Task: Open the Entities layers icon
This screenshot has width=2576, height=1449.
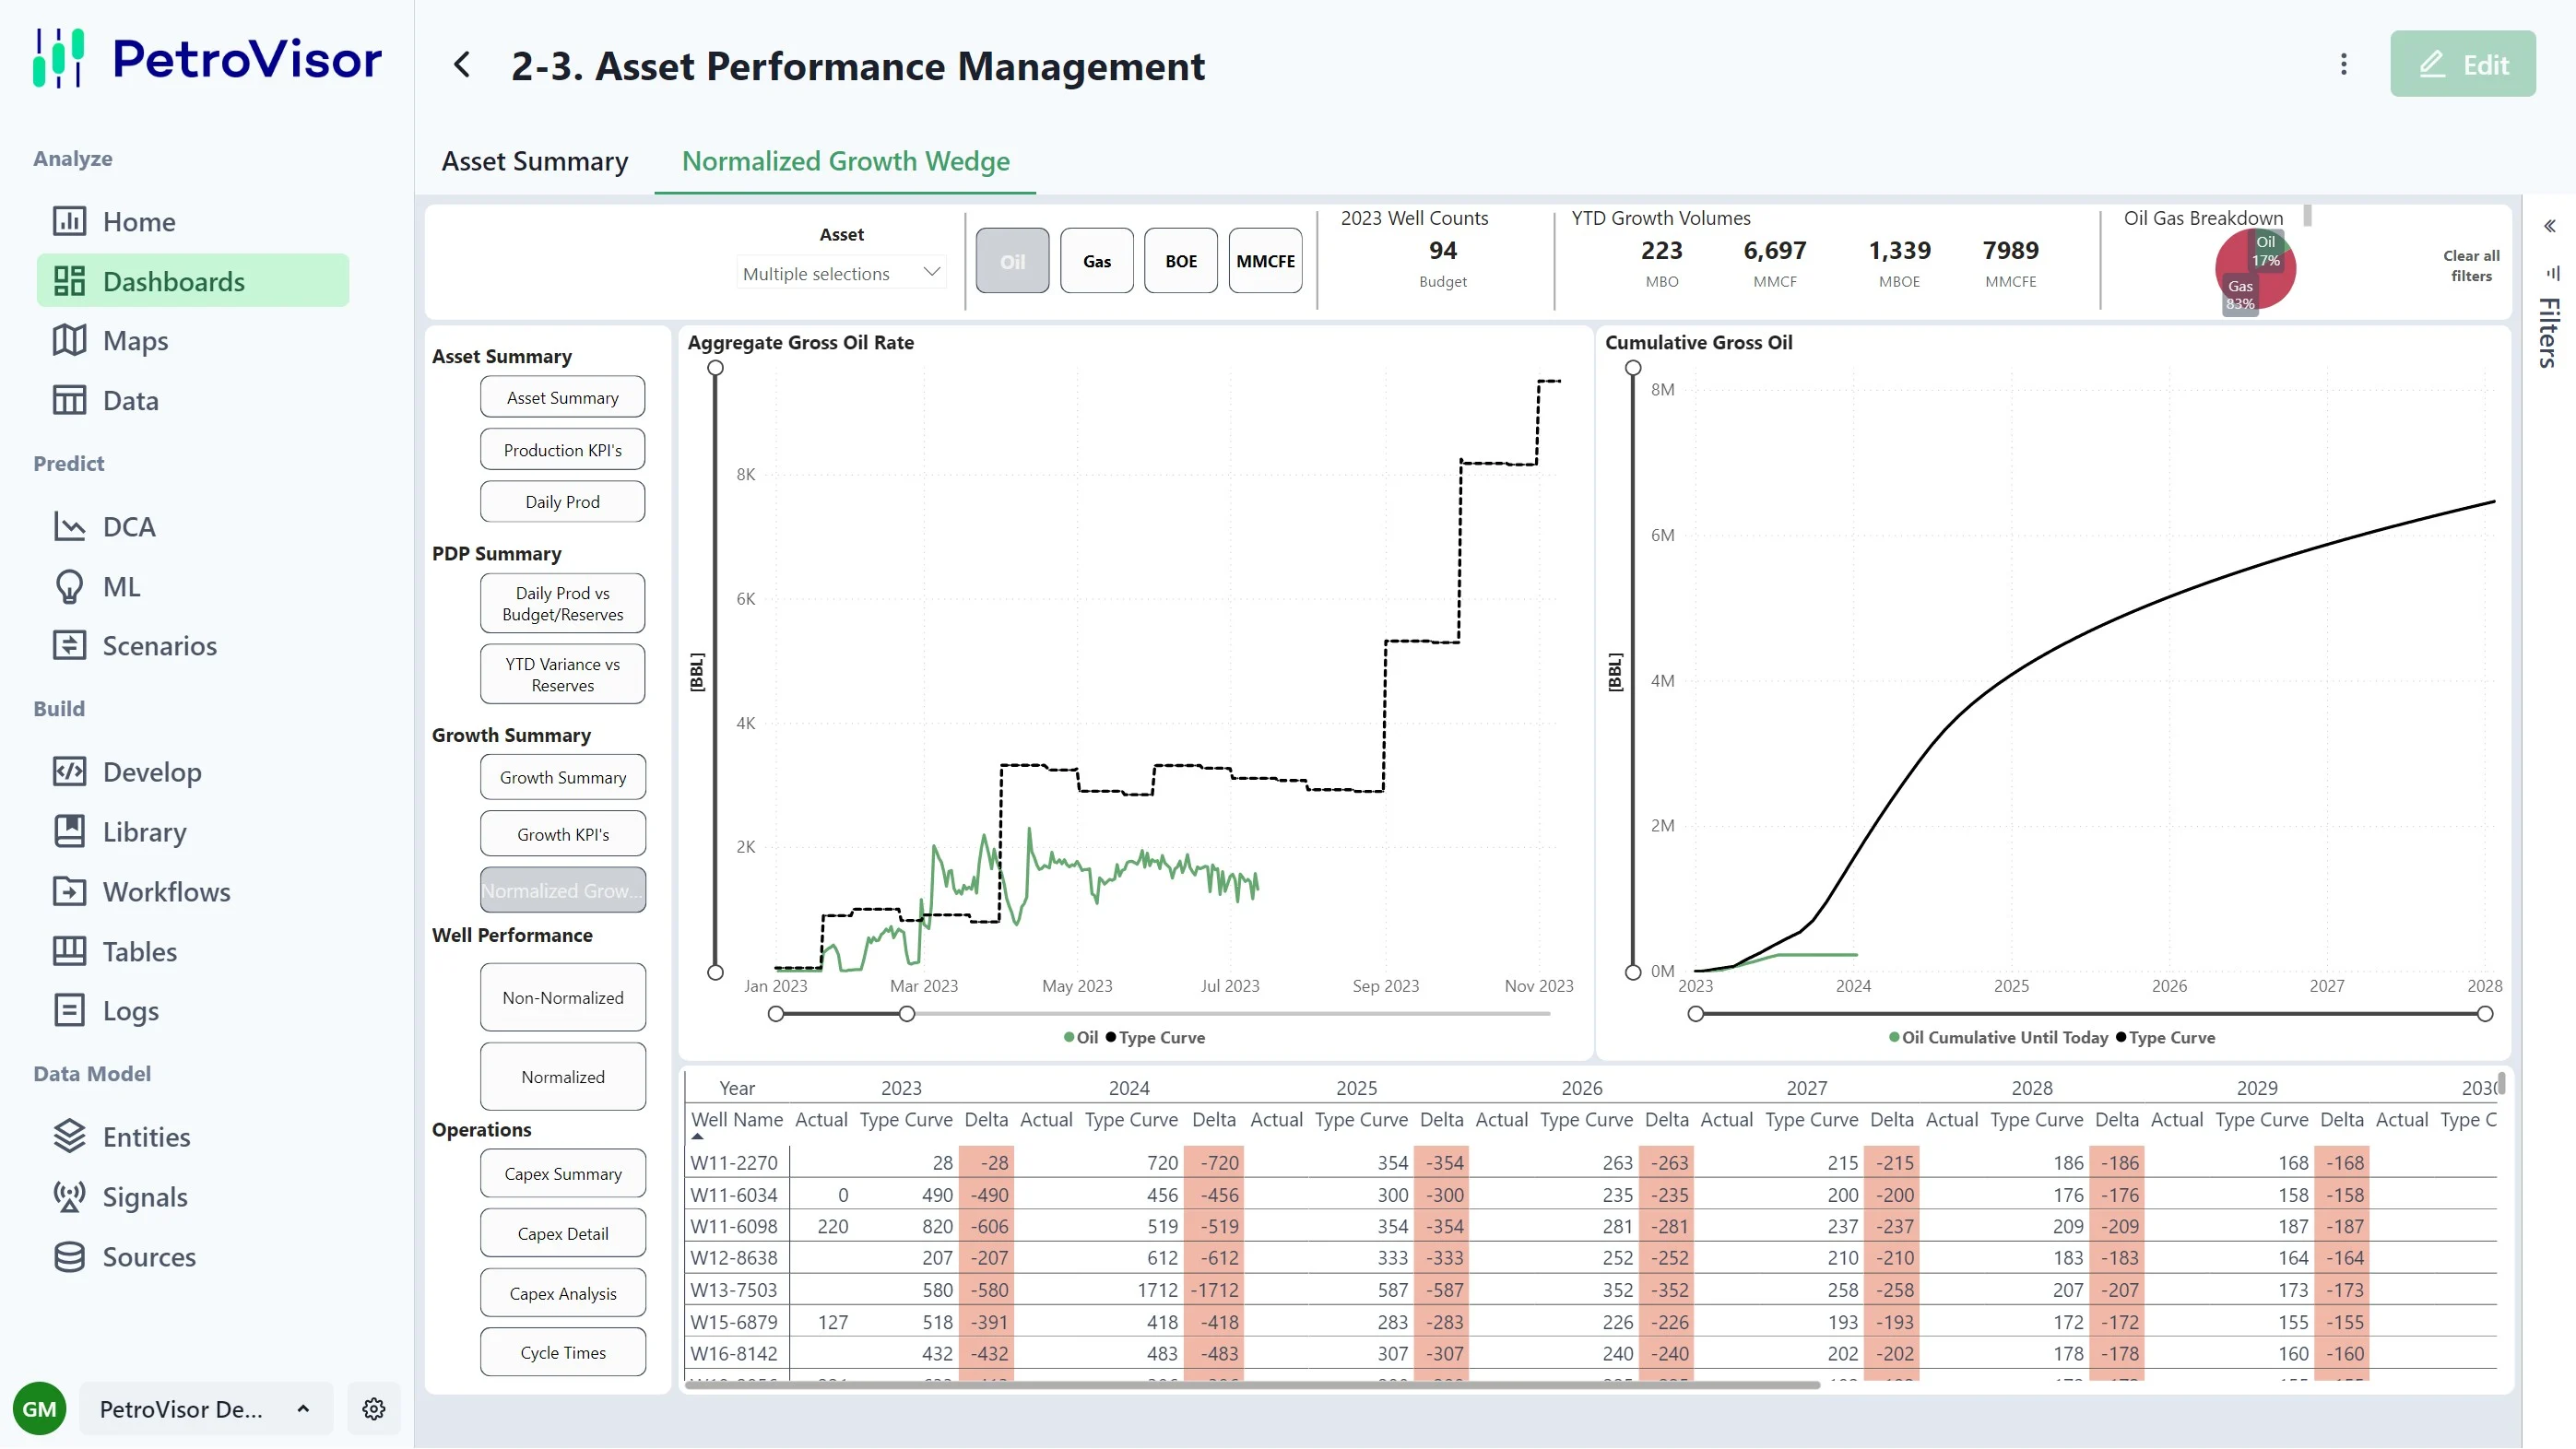Action: click(x=69, y=1137)
